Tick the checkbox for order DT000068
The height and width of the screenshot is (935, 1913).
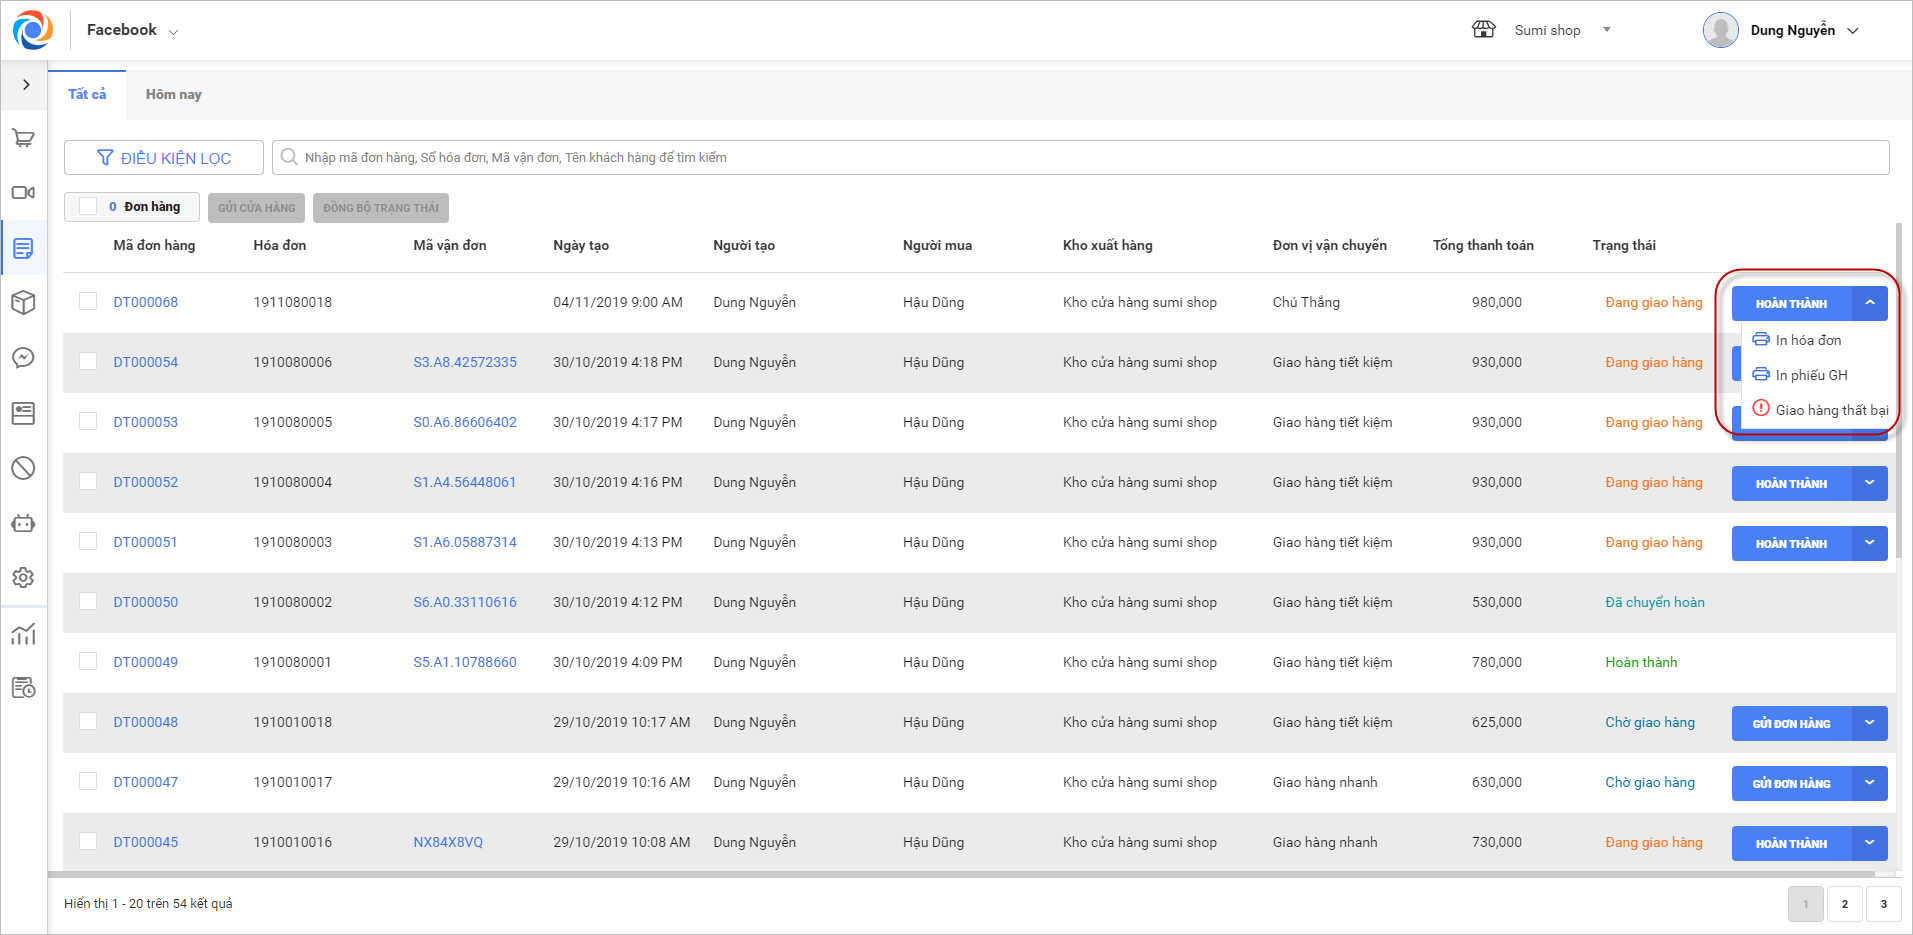(x=88, y=301)
